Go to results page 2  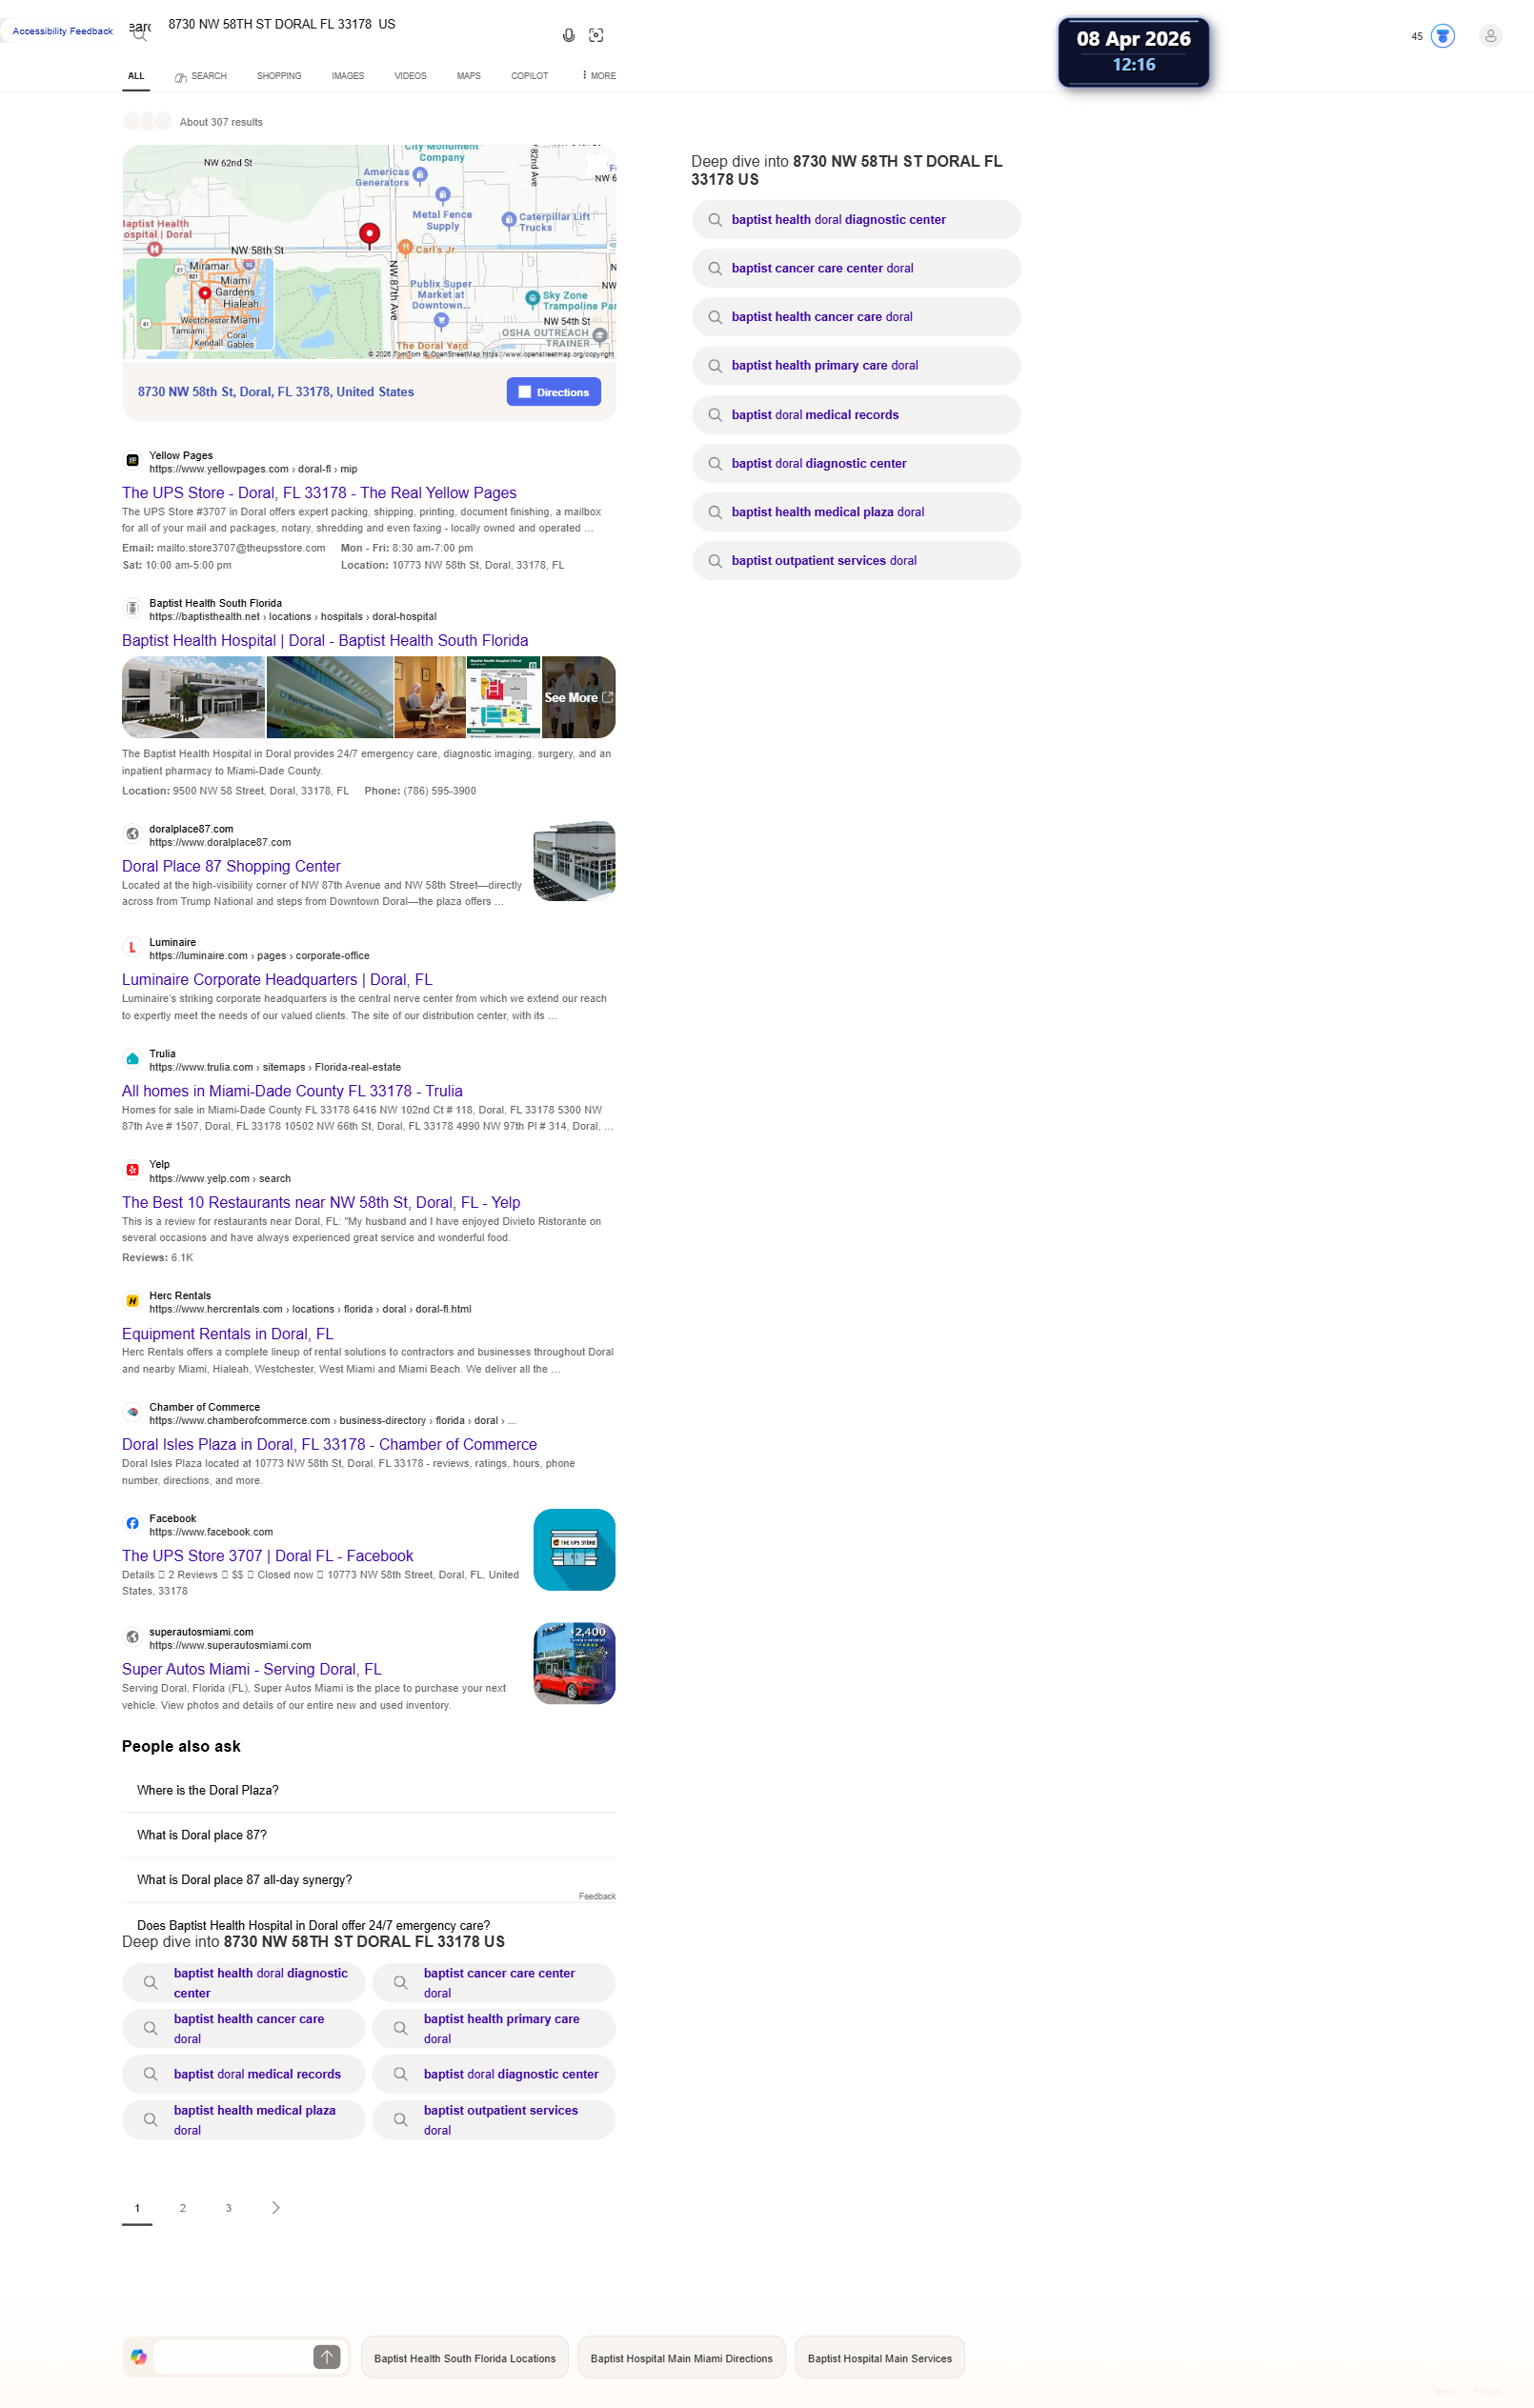click(183, 2208)
